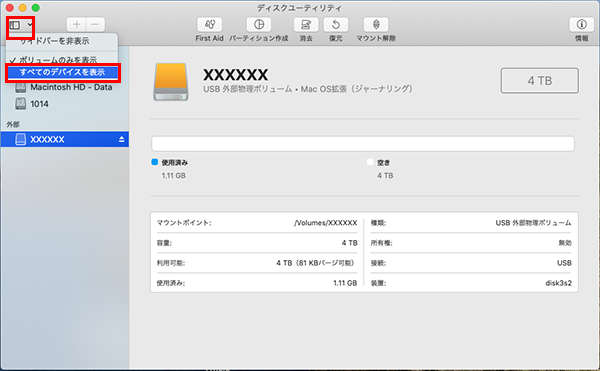Screen dimensions: 600x371
Task: Click the /Volumes/XXXXXX mount point value
Action: coord(326,223)
